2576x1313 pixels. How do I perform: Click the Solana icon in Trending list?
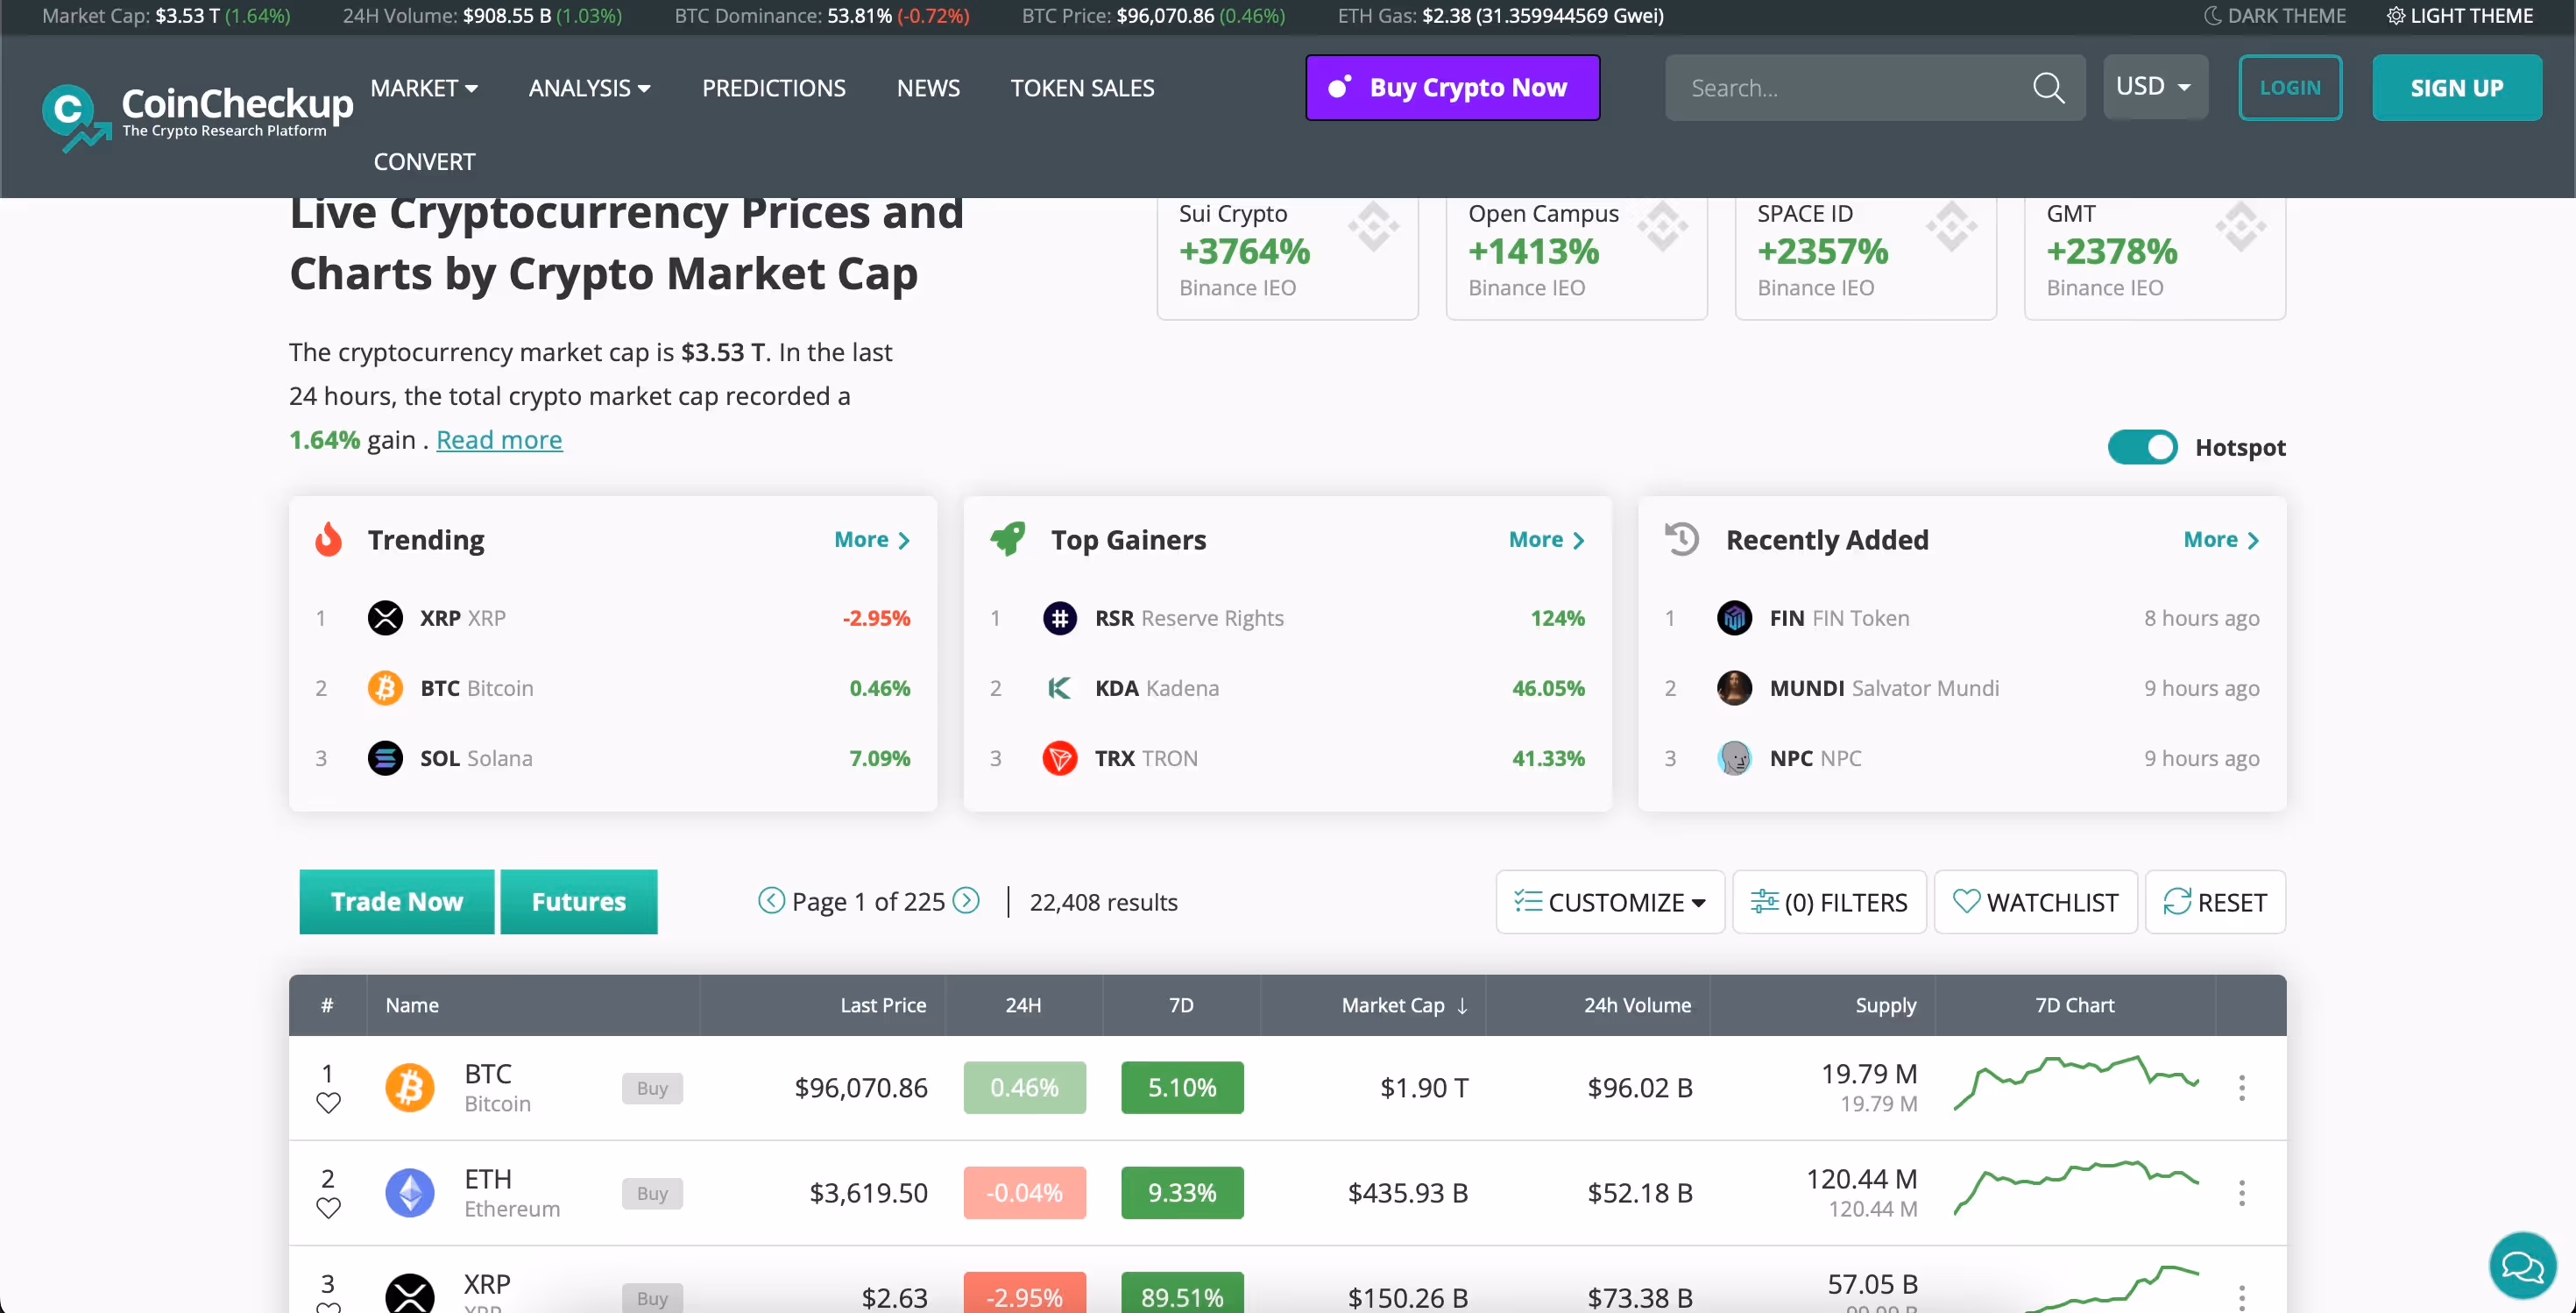pos(385,758)
